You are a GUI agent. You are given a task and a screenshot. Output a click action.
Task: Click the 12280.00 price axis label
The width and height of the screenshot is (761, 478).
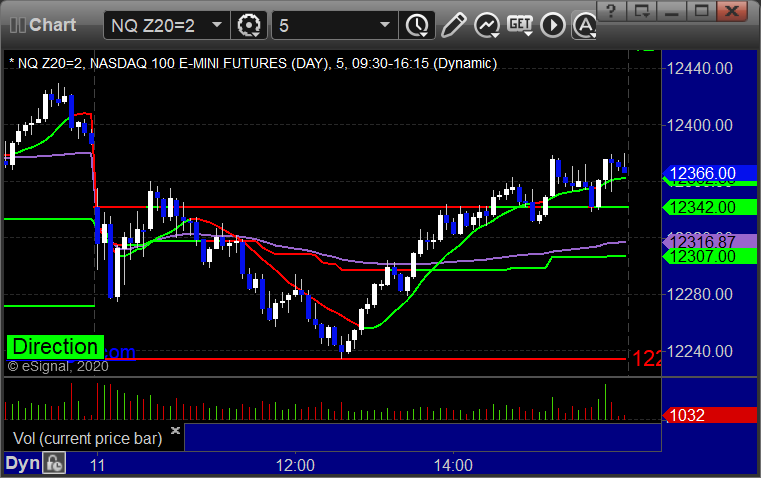tap(699, 294)
